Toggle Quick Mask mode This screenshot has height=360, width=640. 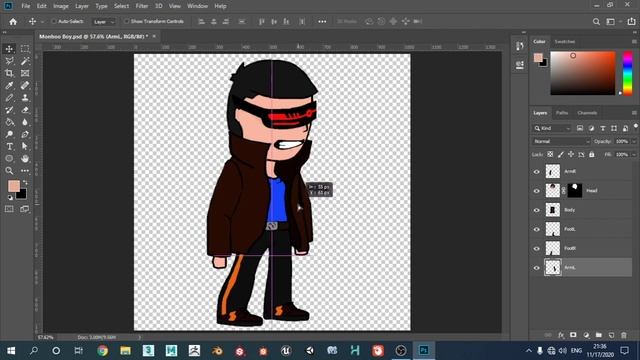9,209
